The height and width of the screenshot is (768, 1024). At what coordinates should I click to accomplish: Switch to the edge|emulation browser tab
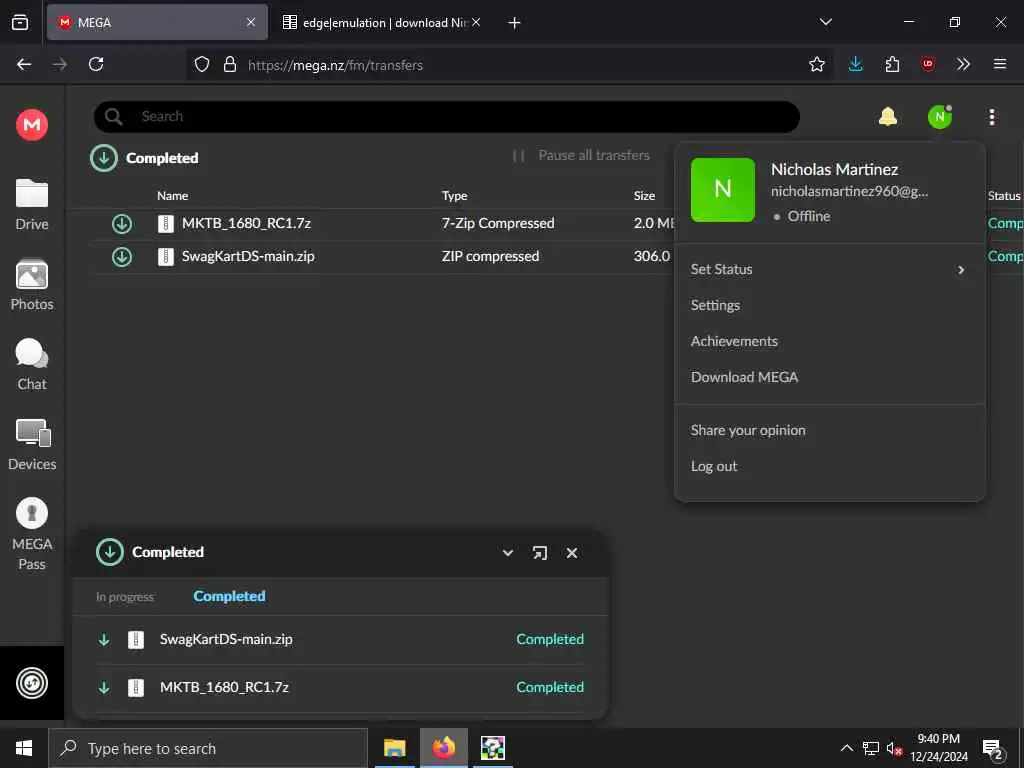point(384,22)
